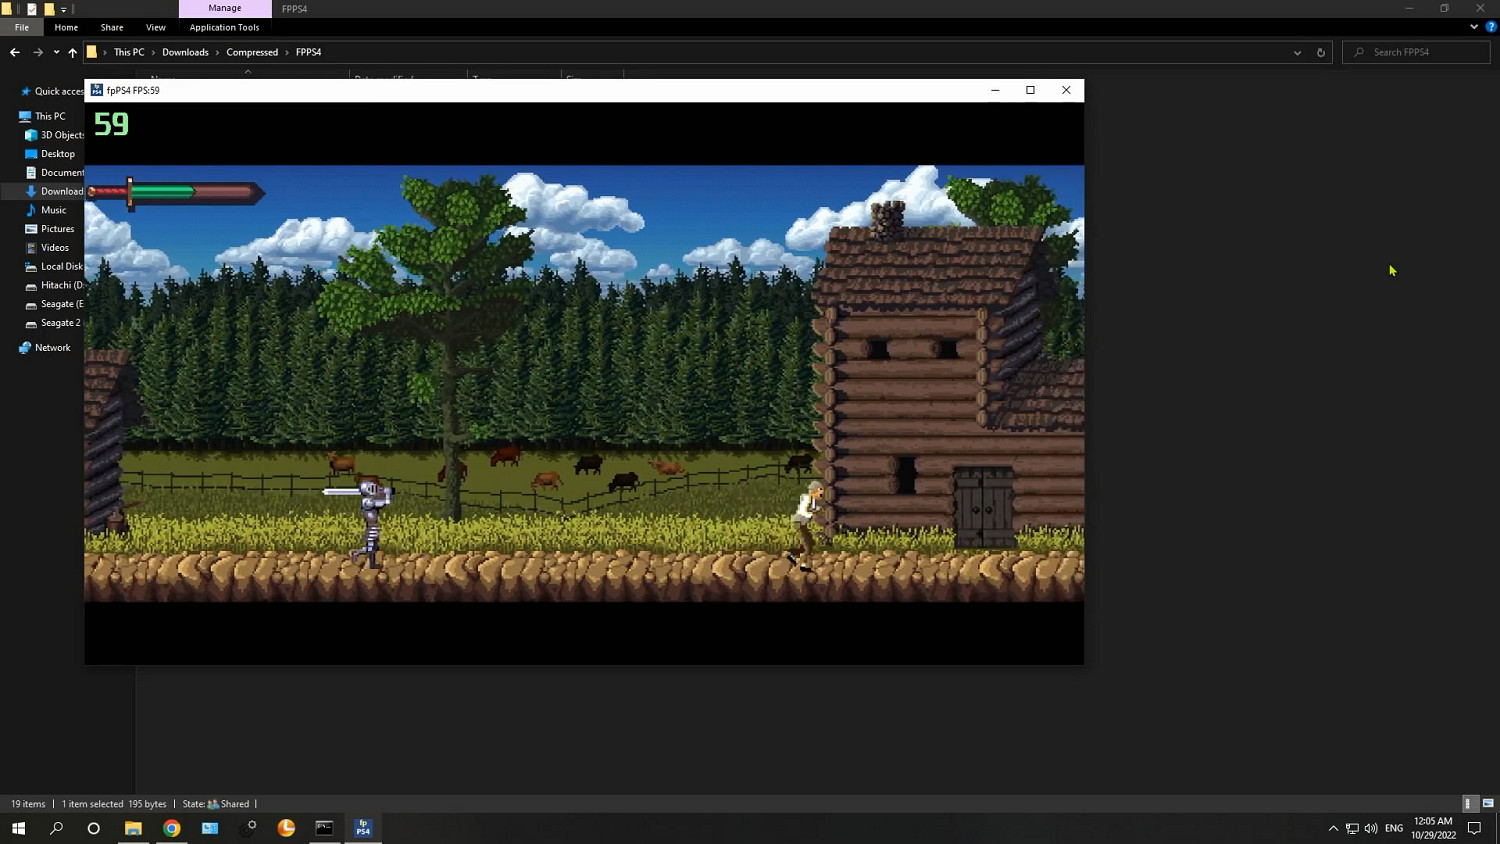Open Command Prompt window from taskbar
Image resolution: width=1500 pixels, height=844 pixels.
(324, 828)
